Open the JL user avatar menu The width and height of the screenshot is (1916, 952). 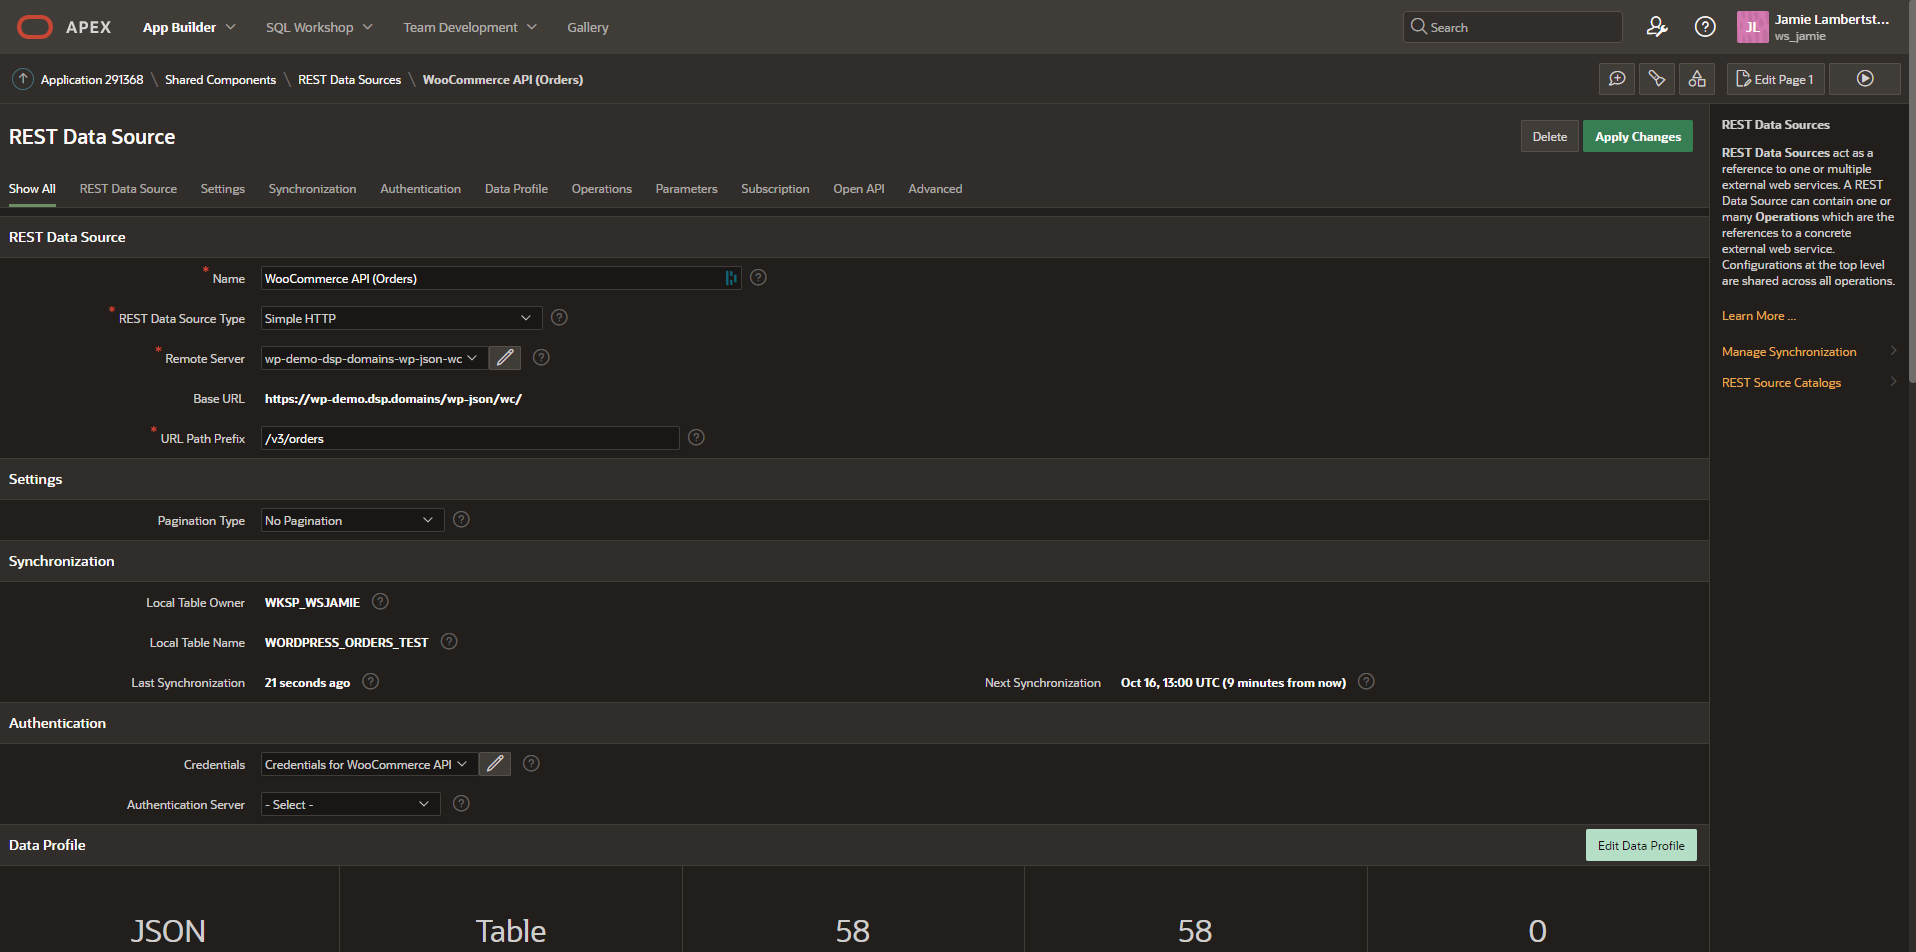tap(1752, 27)
